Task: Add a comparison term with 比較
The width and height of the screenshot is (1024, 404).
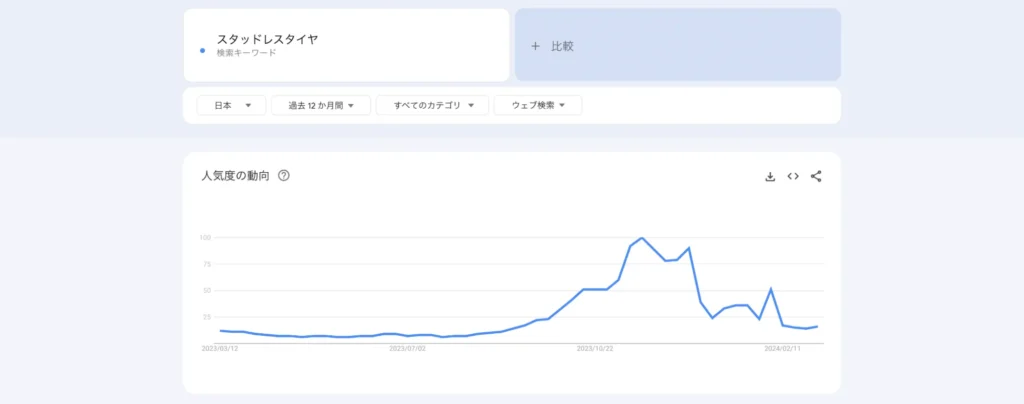Action: [677, 45]
